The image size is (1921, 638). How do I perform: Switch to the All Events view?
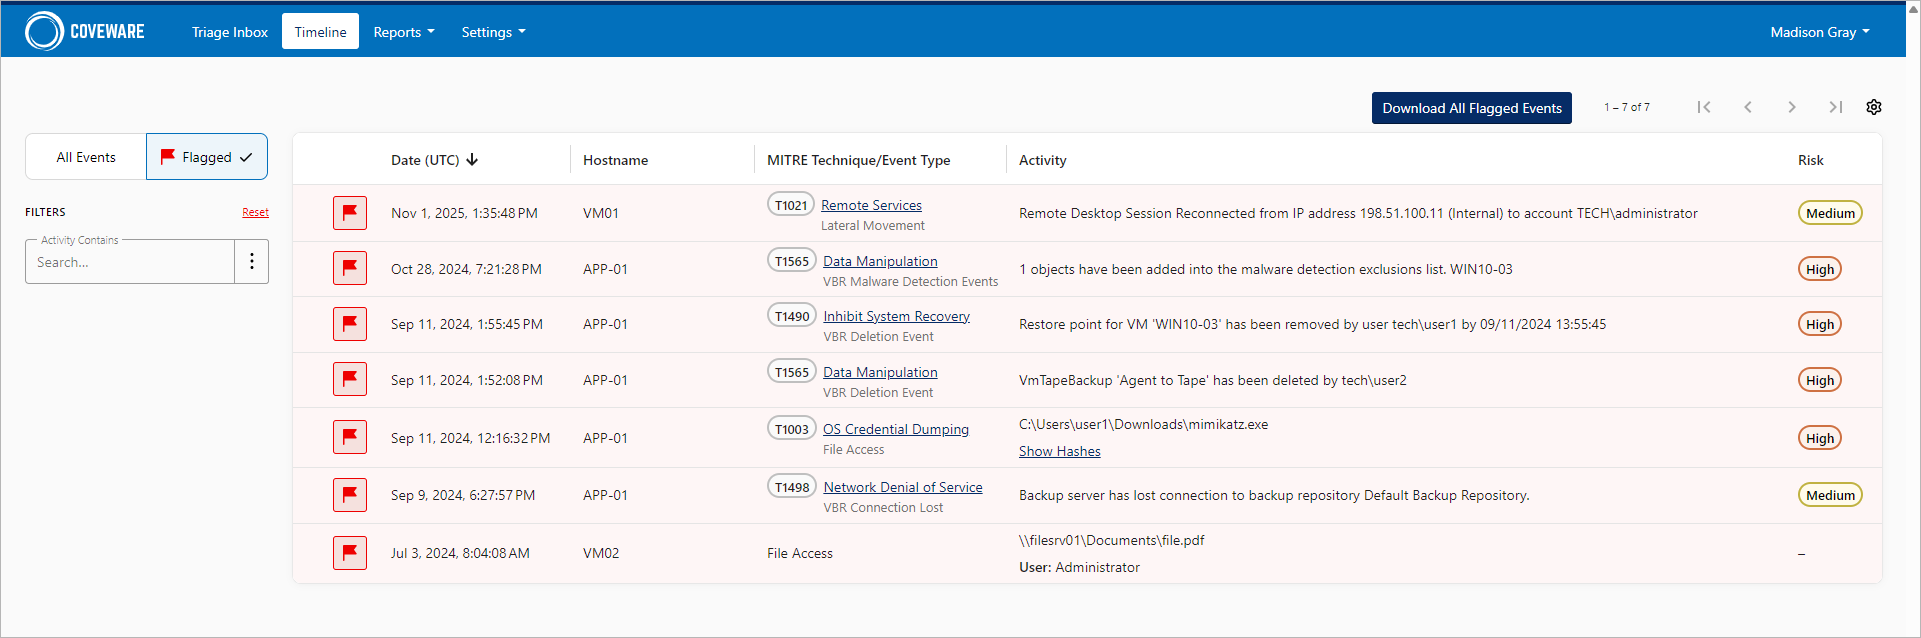tap(86, 157)
